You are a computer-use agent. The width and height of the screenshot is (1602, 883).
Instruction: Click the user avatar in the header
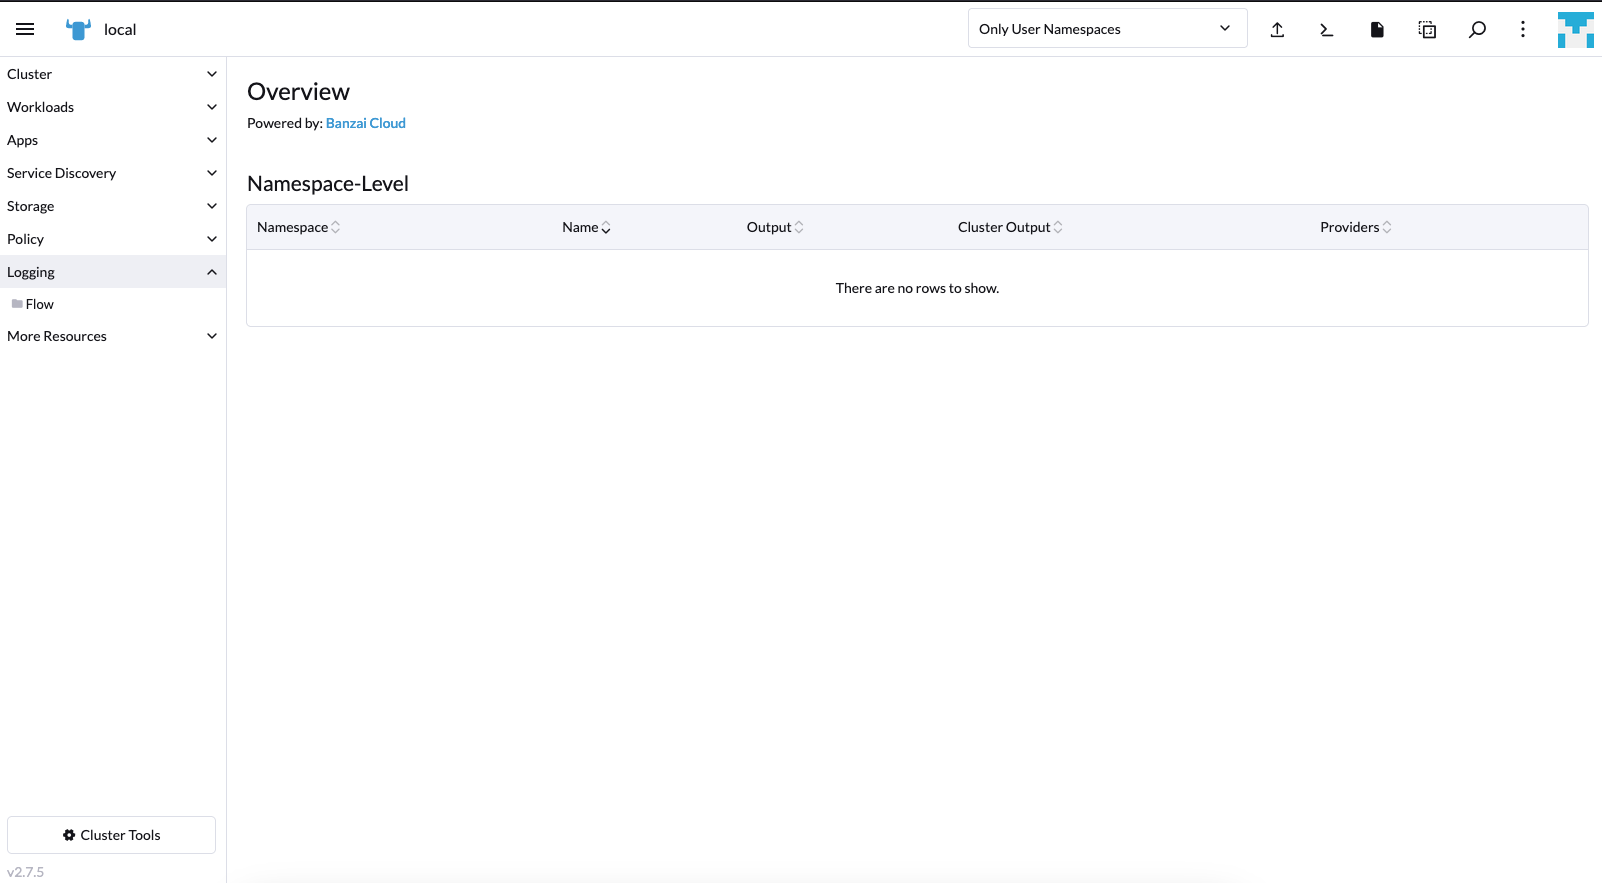coord(1575,29)
